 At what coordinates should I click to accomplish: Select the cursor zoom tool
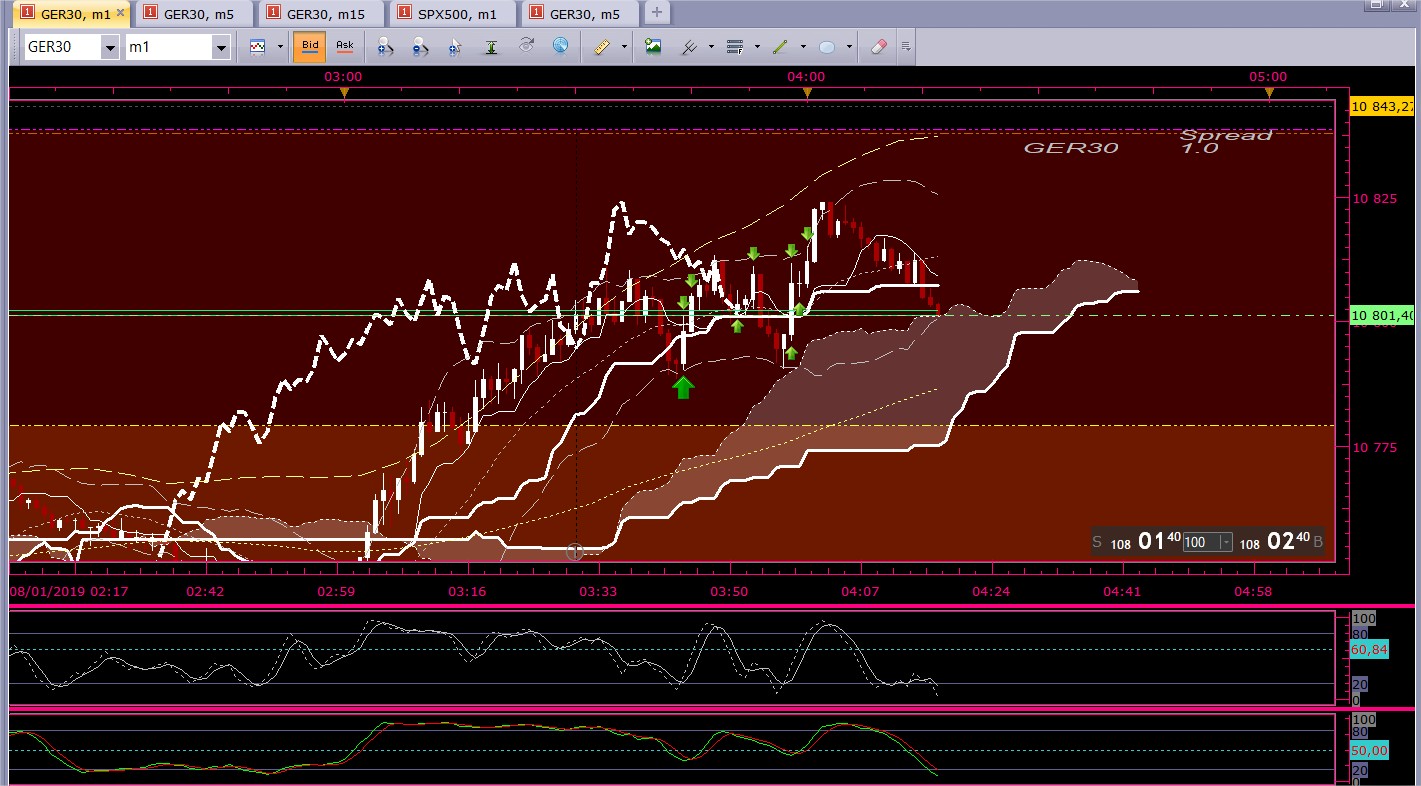click(455, 46)
